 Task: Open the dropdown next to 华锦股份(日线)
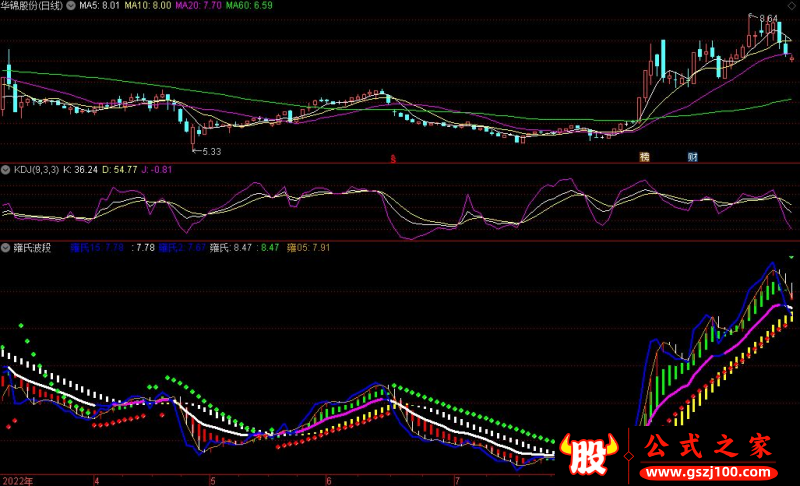[71, 6]
